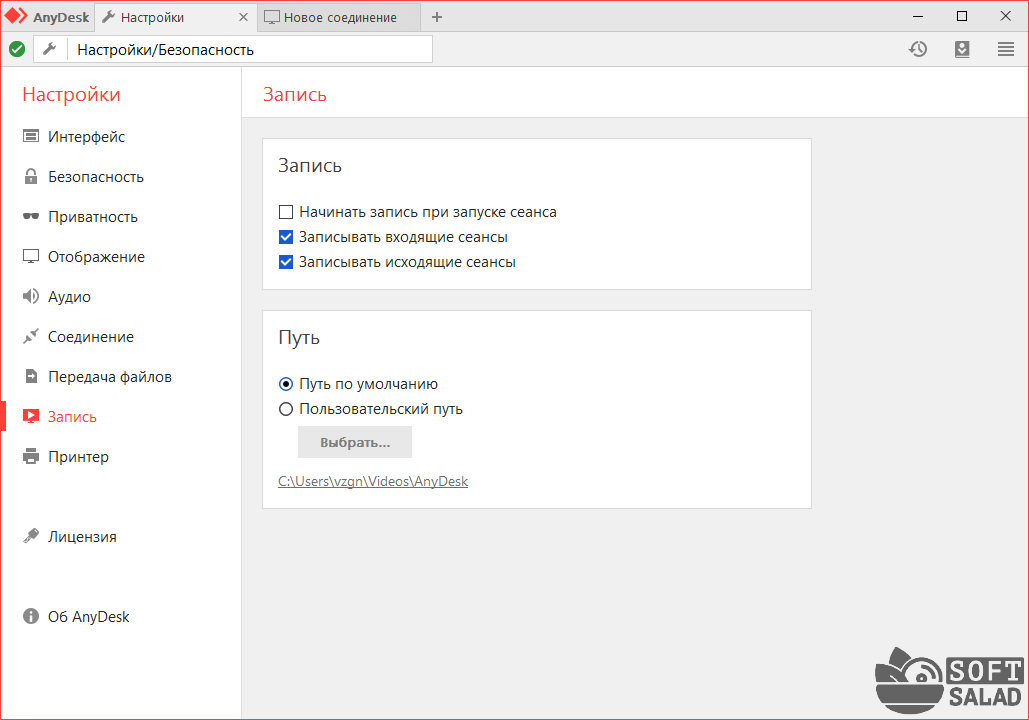
Task: Open Безопасность settings section
Action: tap(95, 177)
